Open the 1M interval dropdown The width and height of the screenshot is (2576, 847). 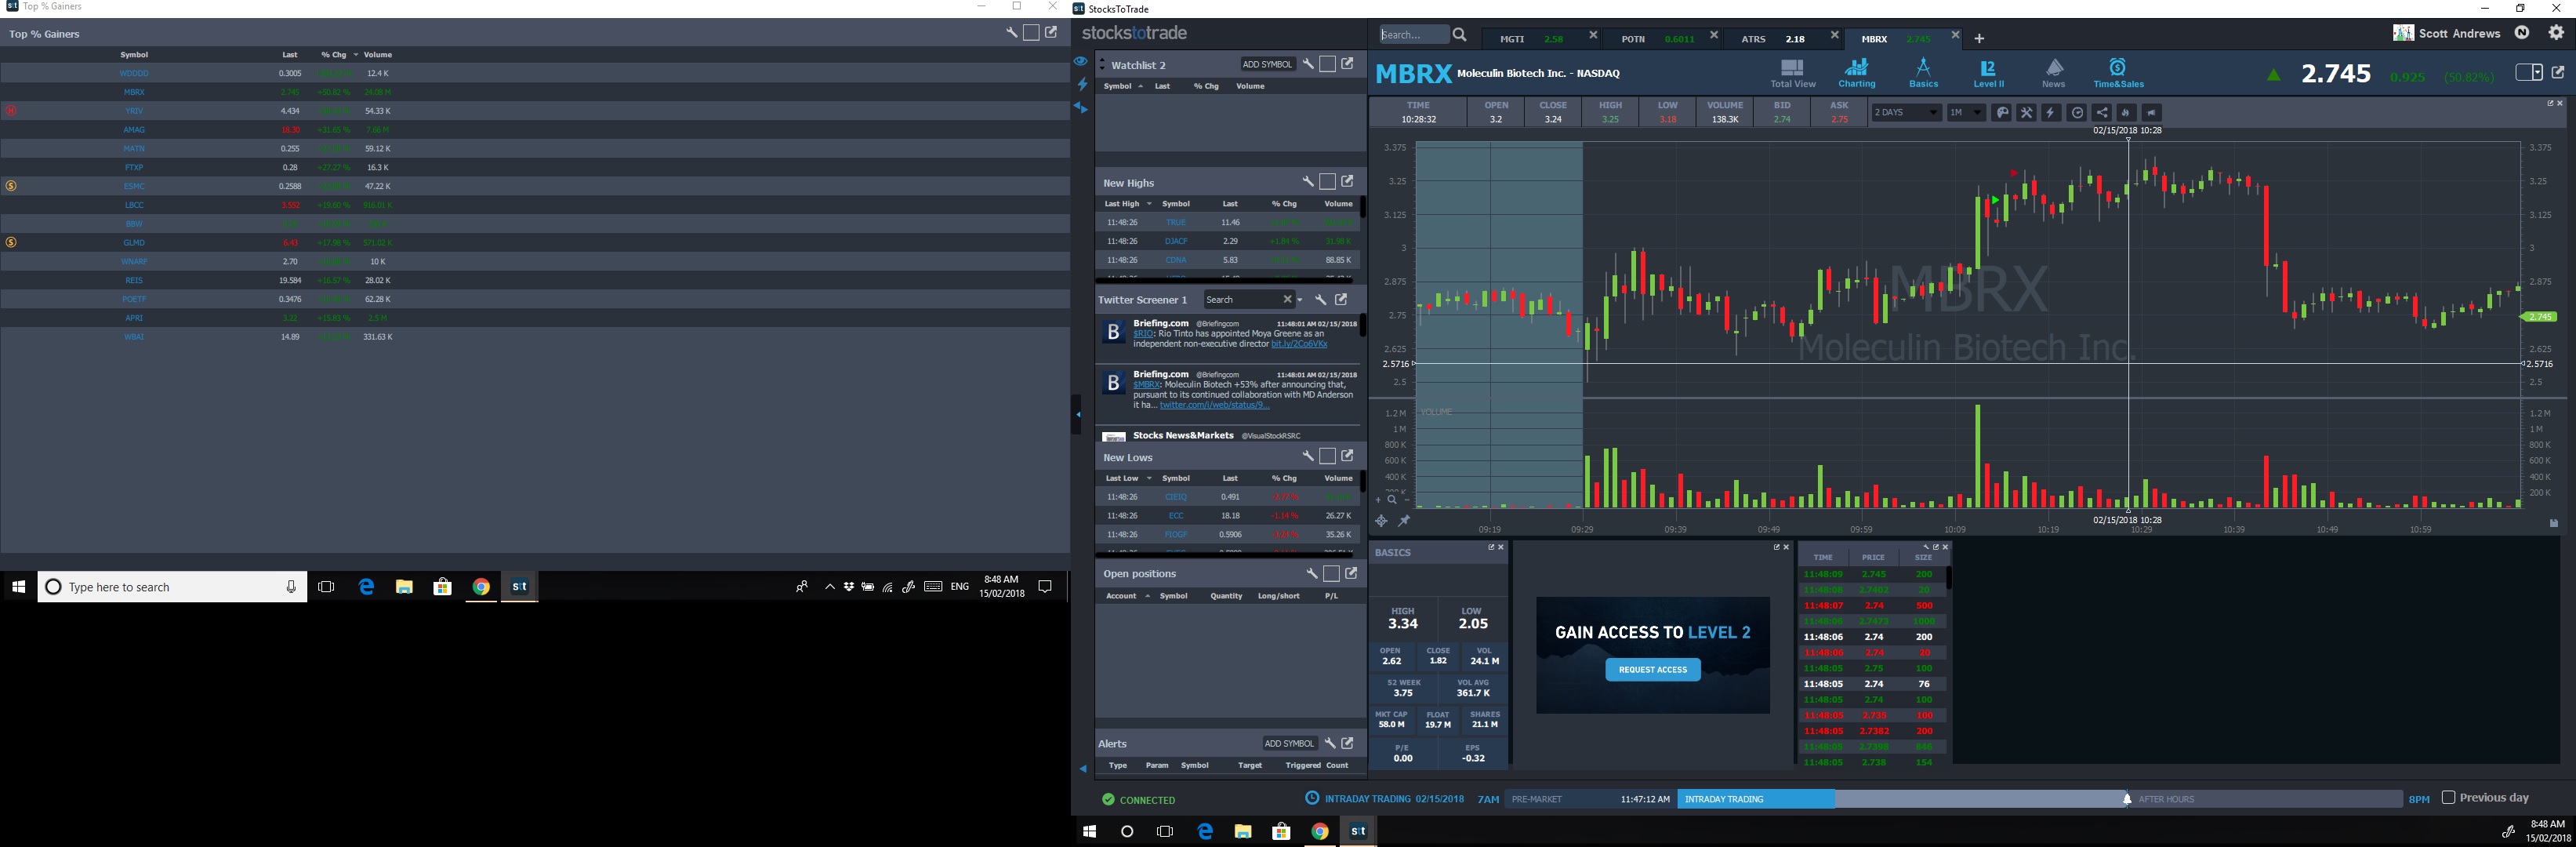(x=1965, y=113)
